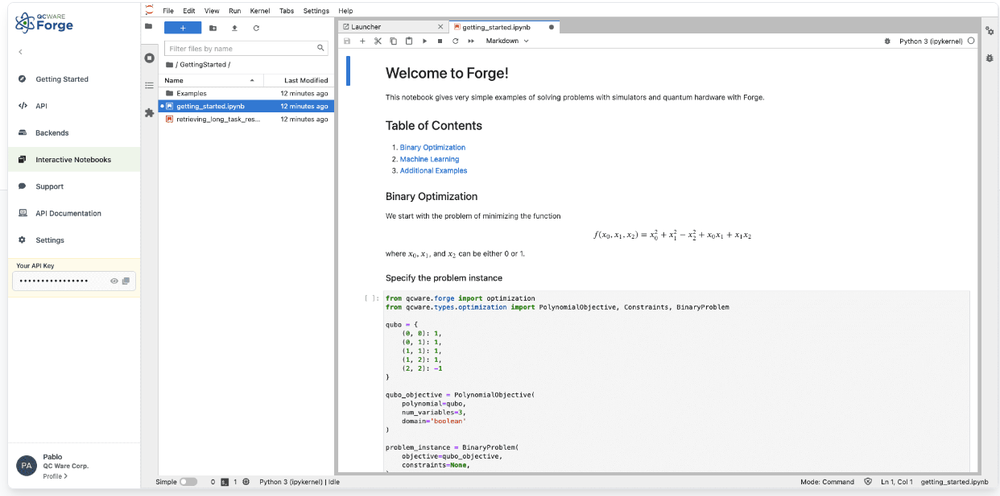
Task: Toggle the Simple interface mode switch
Action: (x=188, y=482)
